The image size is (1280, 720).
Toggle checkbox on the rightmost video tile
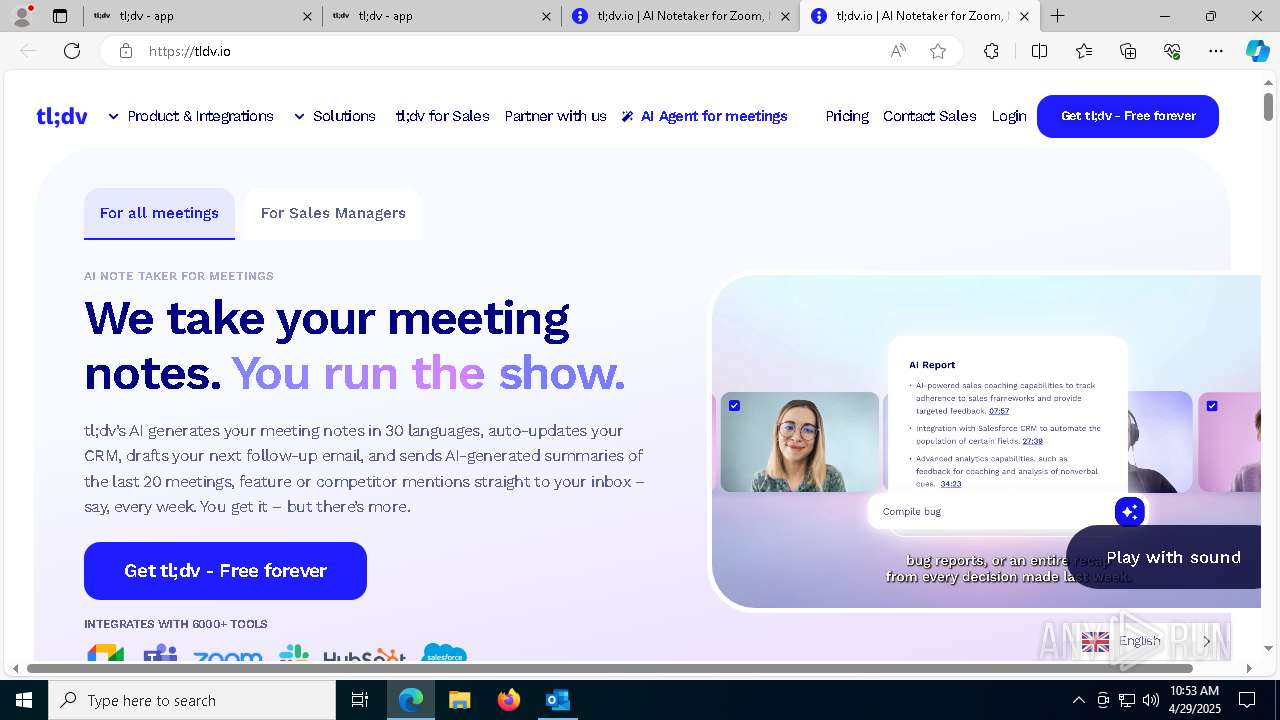click(x=1212, y=405)
